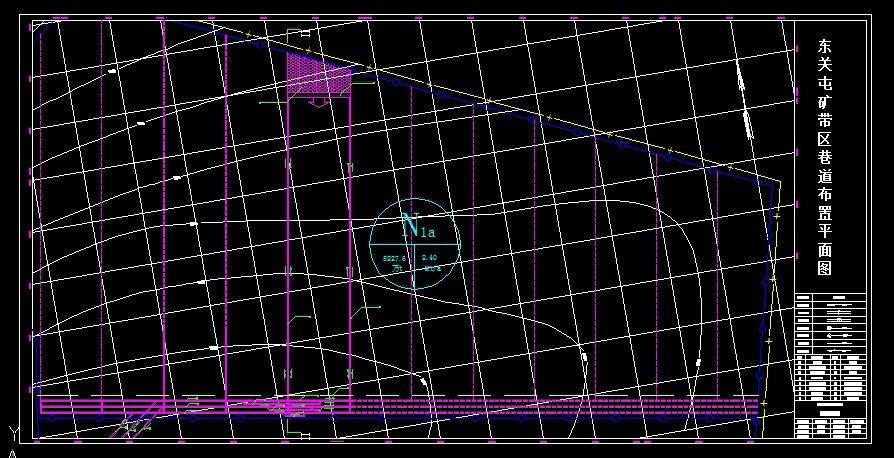Click the 2.40 value inside the cyan circle
The height and width of the screenshot is (458, 894).
[x=429, y=258]
